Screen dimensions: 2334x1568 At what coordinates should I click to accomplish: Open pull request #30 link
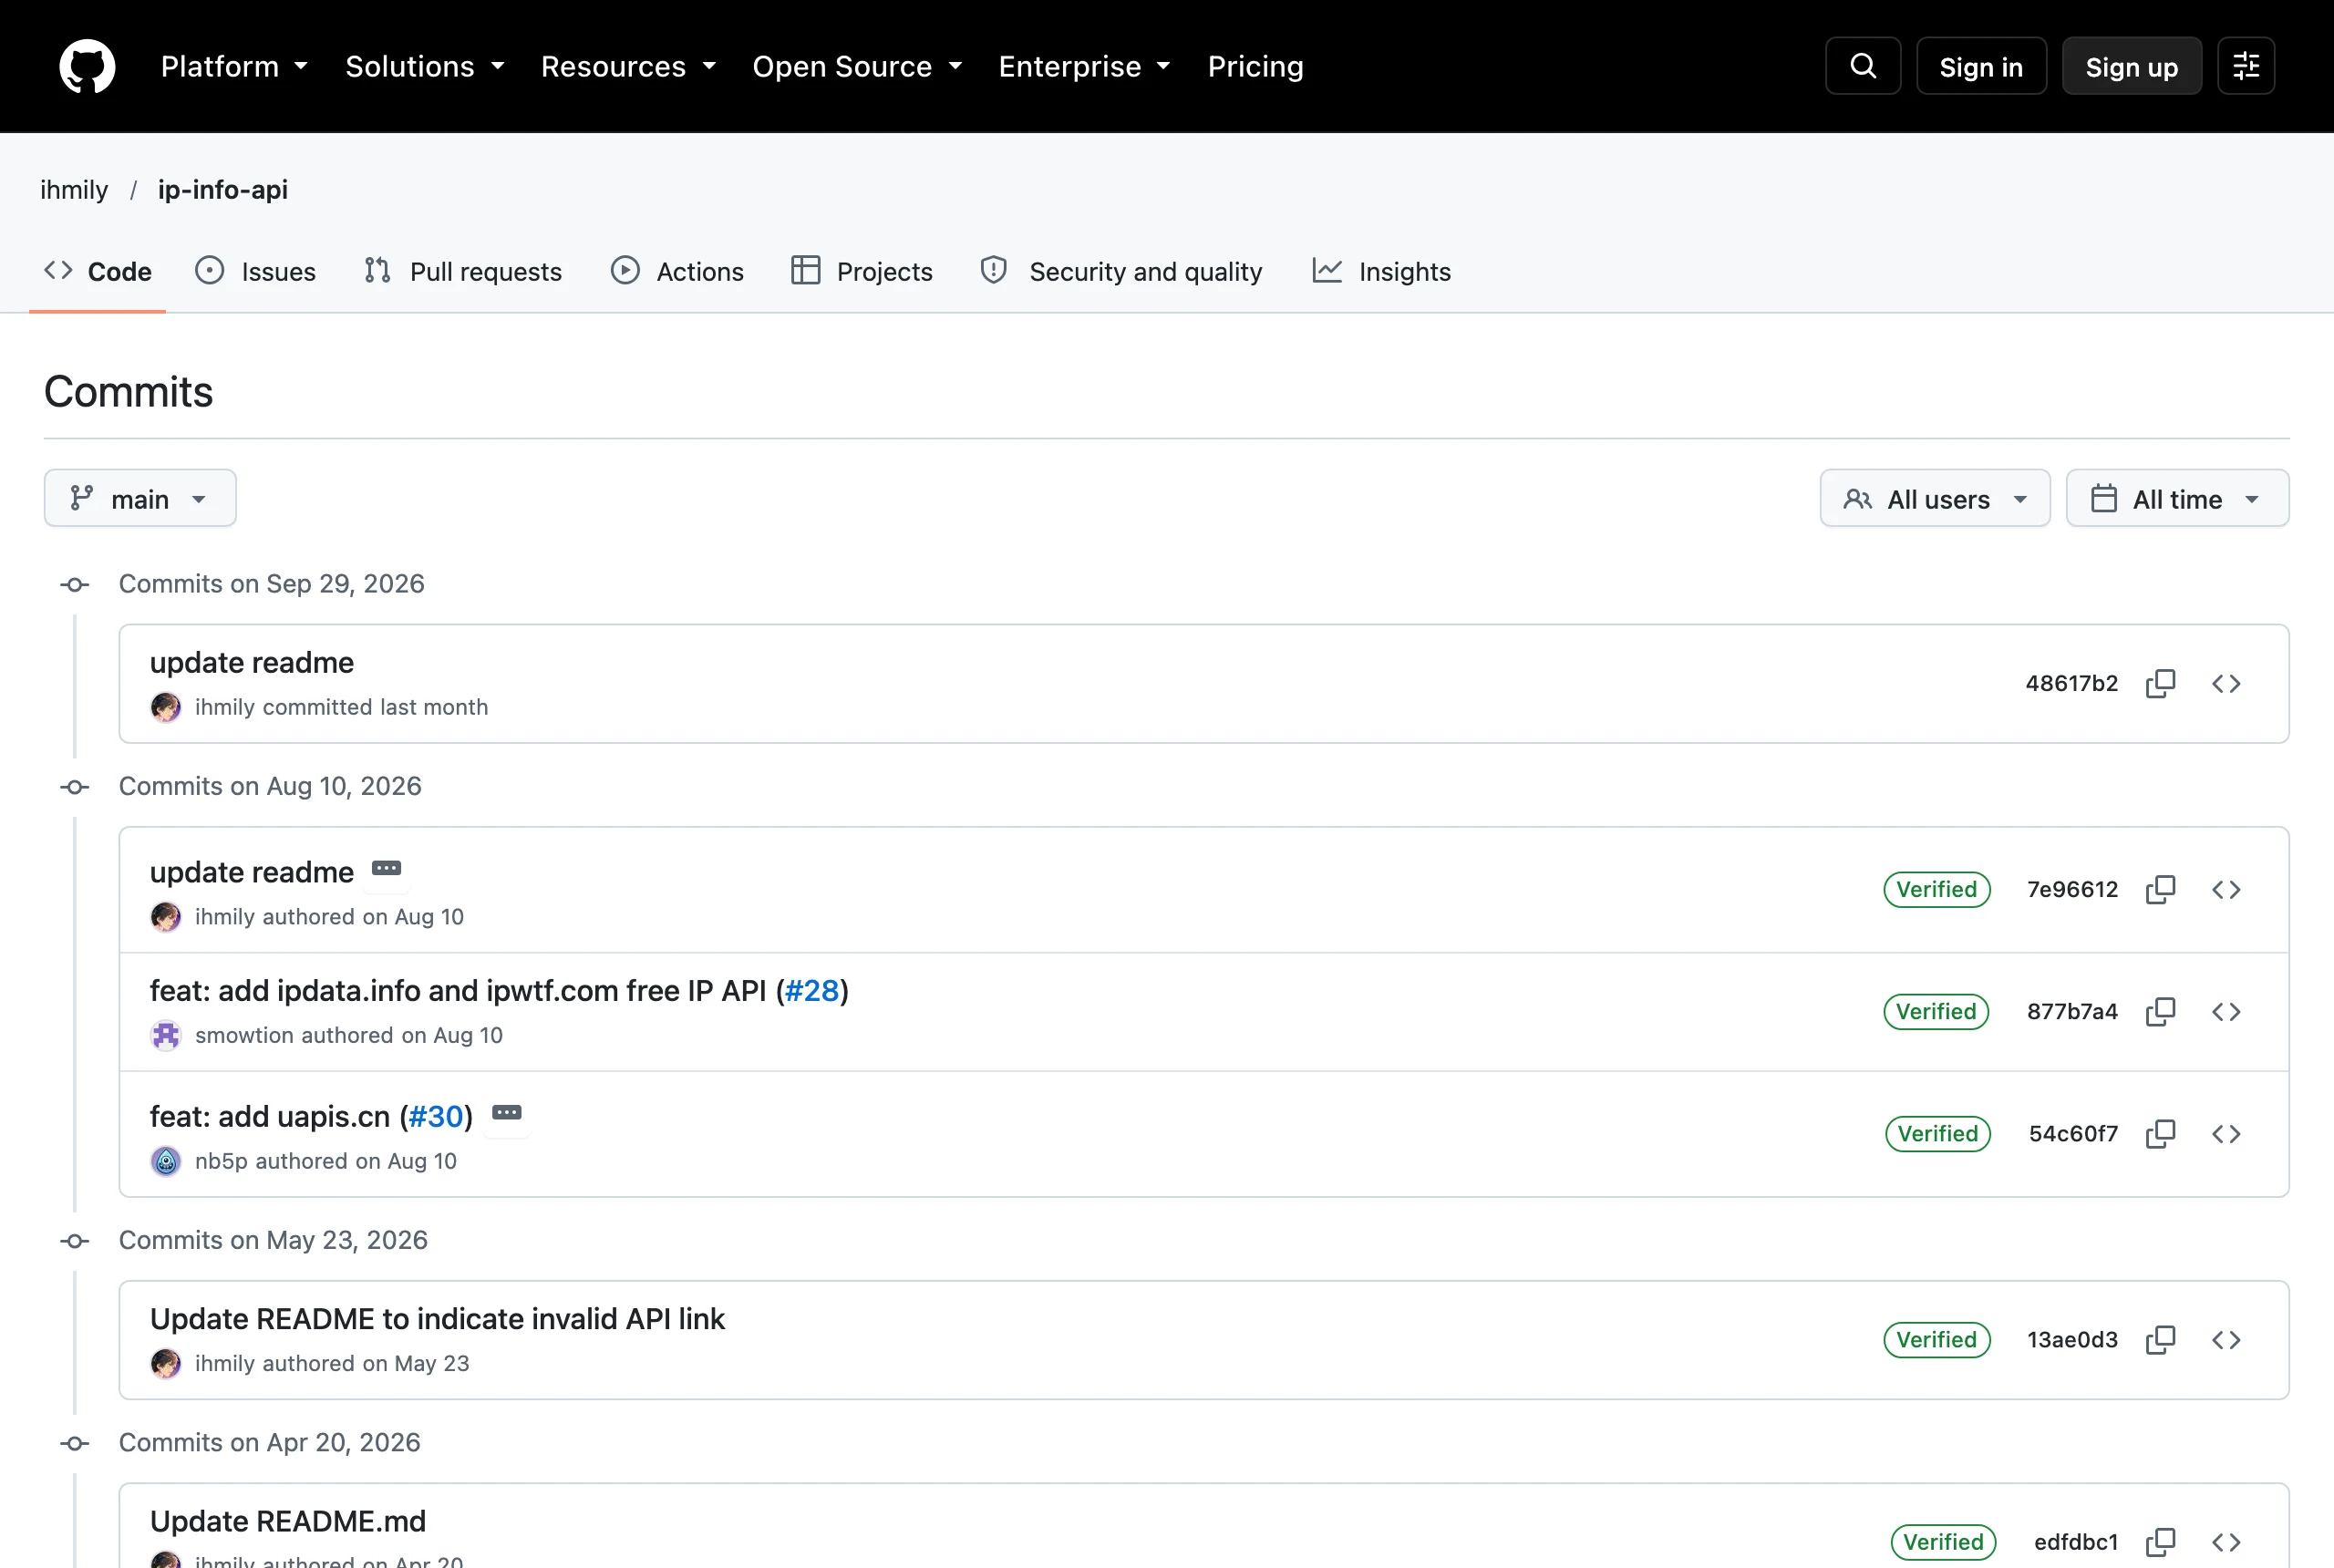pyautogui.click(x=436, y=1116)
